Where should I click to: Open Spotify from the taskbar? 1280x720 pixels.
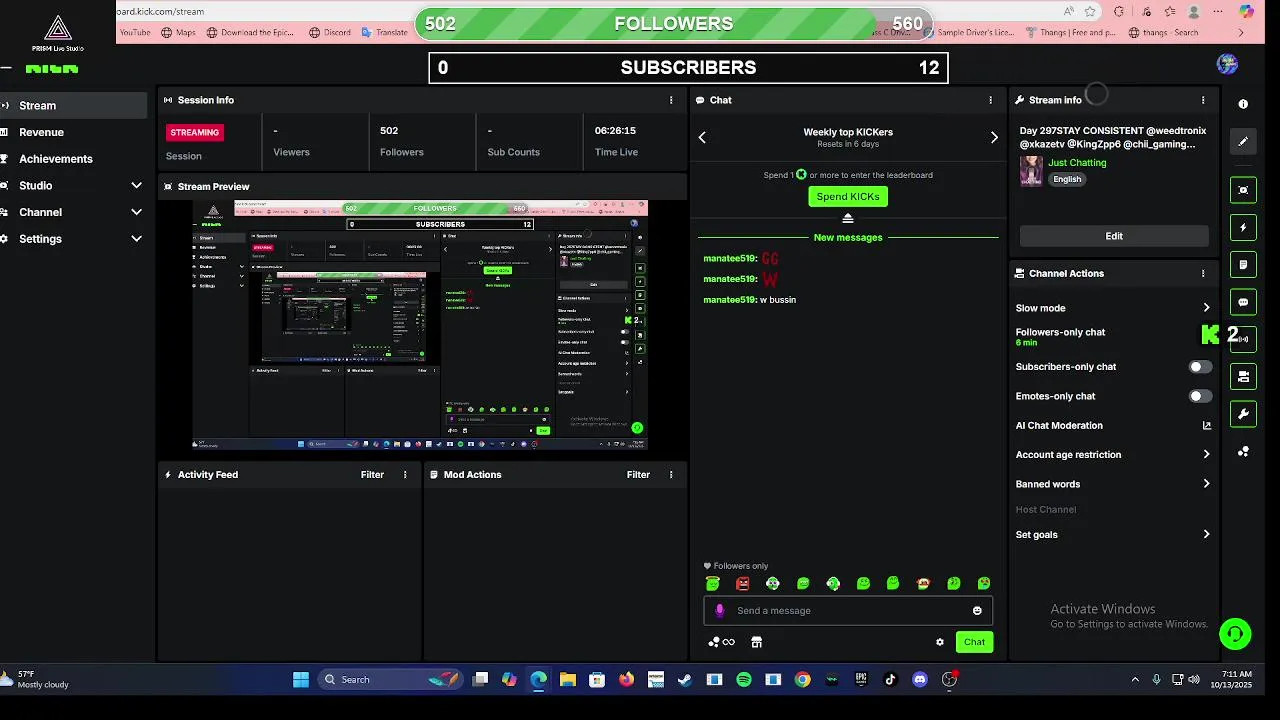744,680
